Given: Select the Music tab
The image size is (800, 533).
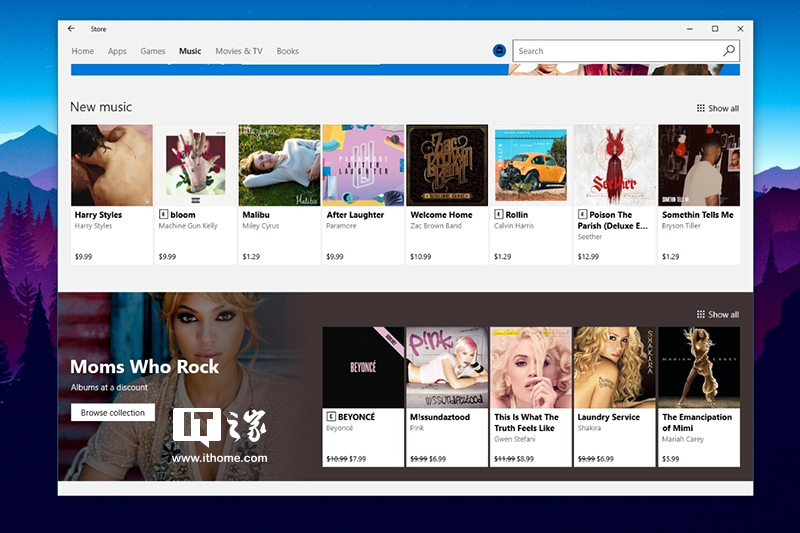Looking at the screenshot, I should tap(190, 51).
